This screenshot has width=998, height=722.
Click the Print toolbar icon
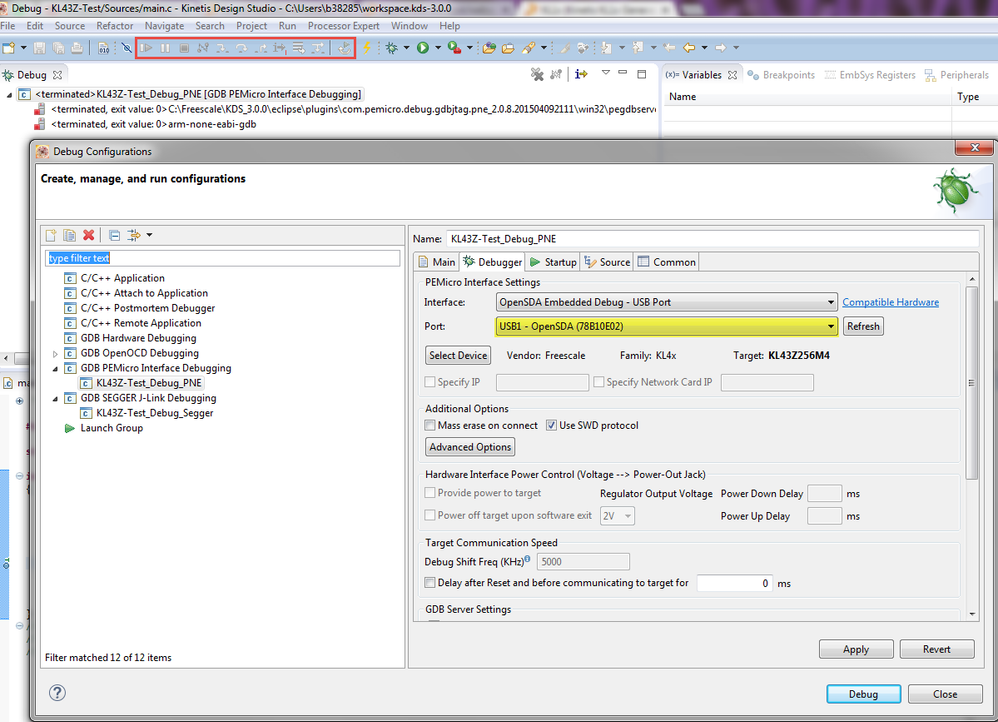click(77, 48)
